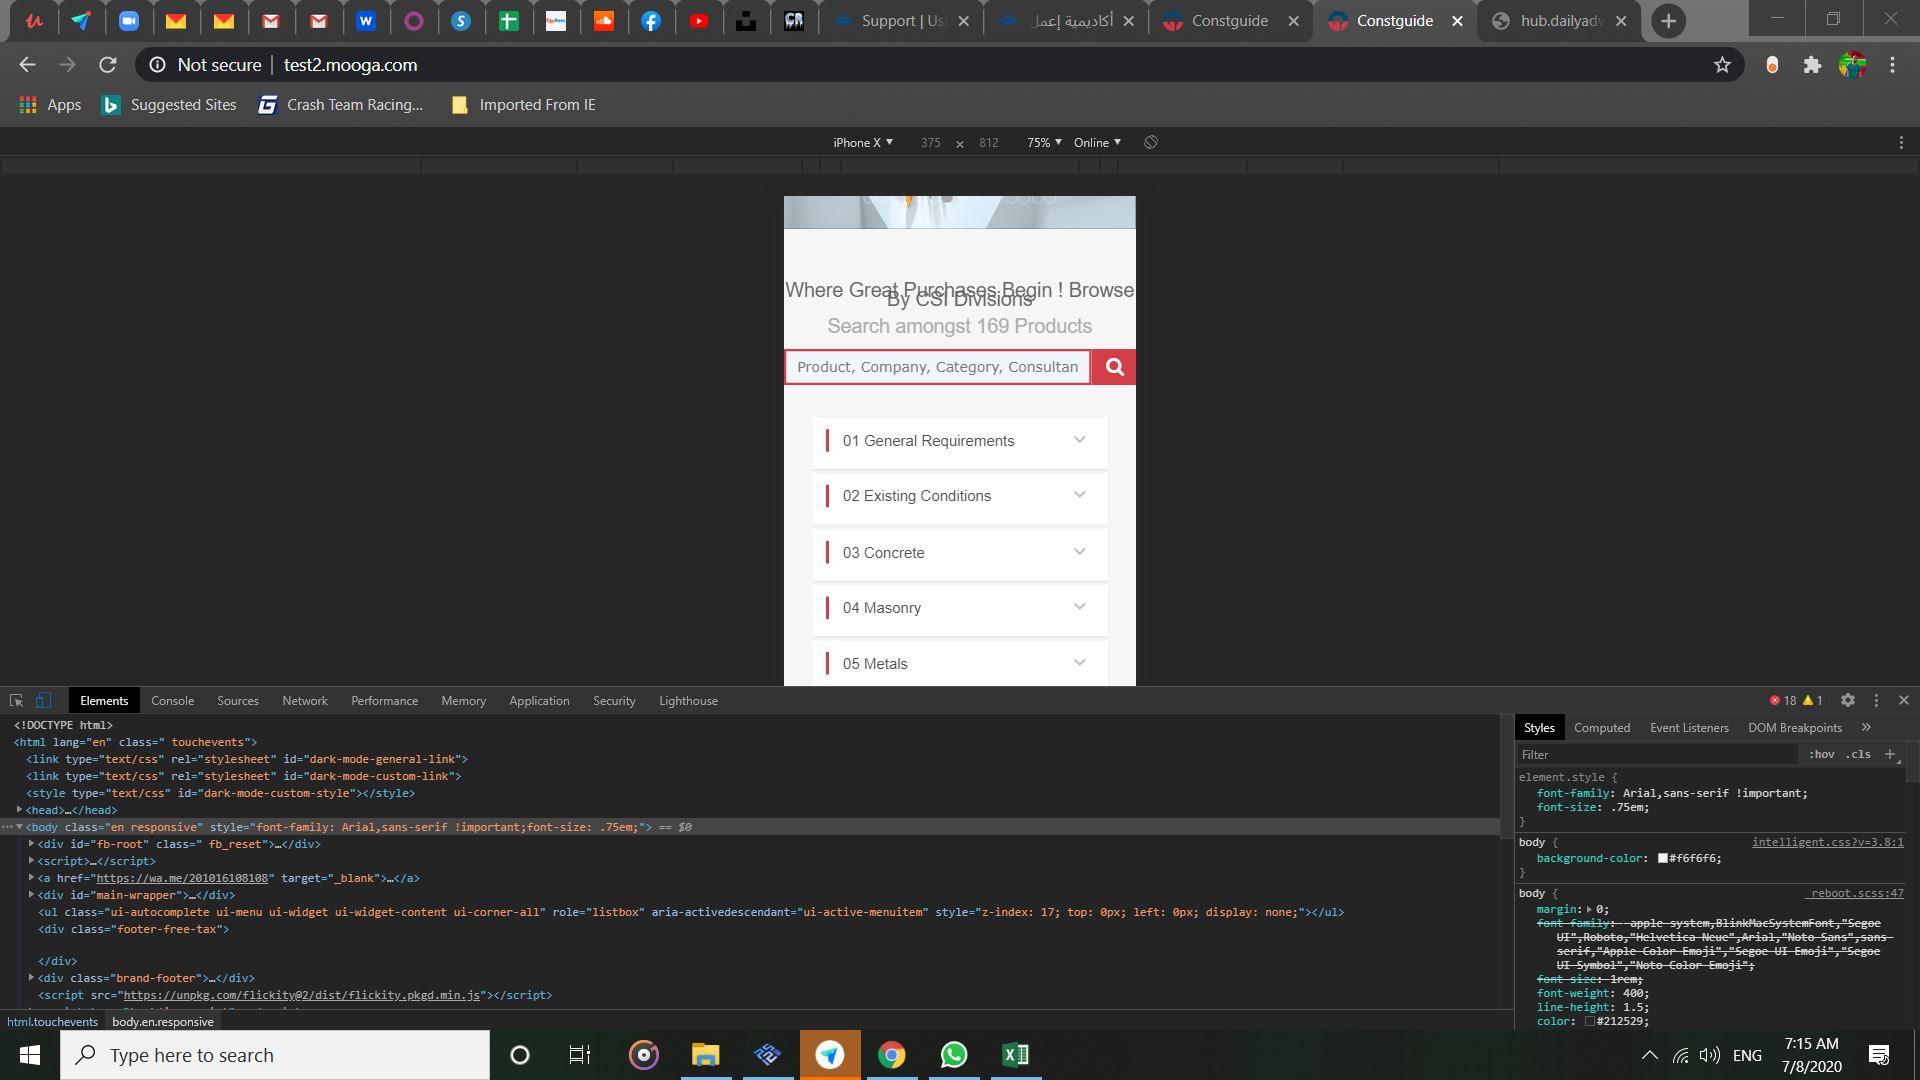Click color #212529 swatch
Image resolution: width=1920 pixels, height=1080 pixels.
click(1590, 1021)
